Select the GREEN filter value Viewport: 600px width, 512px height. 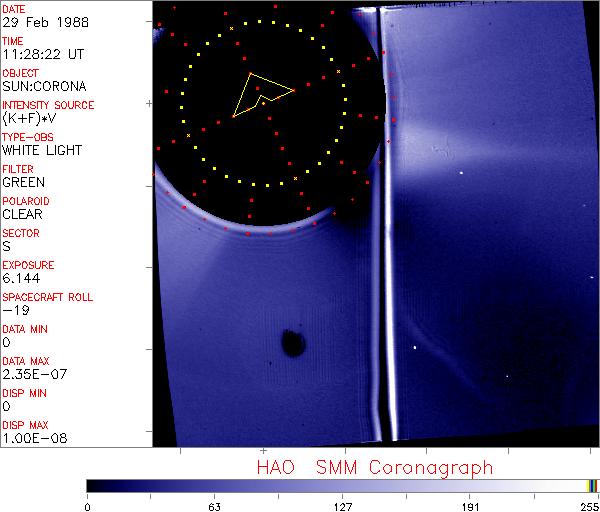pyautogui.click(x=23, y=182)
